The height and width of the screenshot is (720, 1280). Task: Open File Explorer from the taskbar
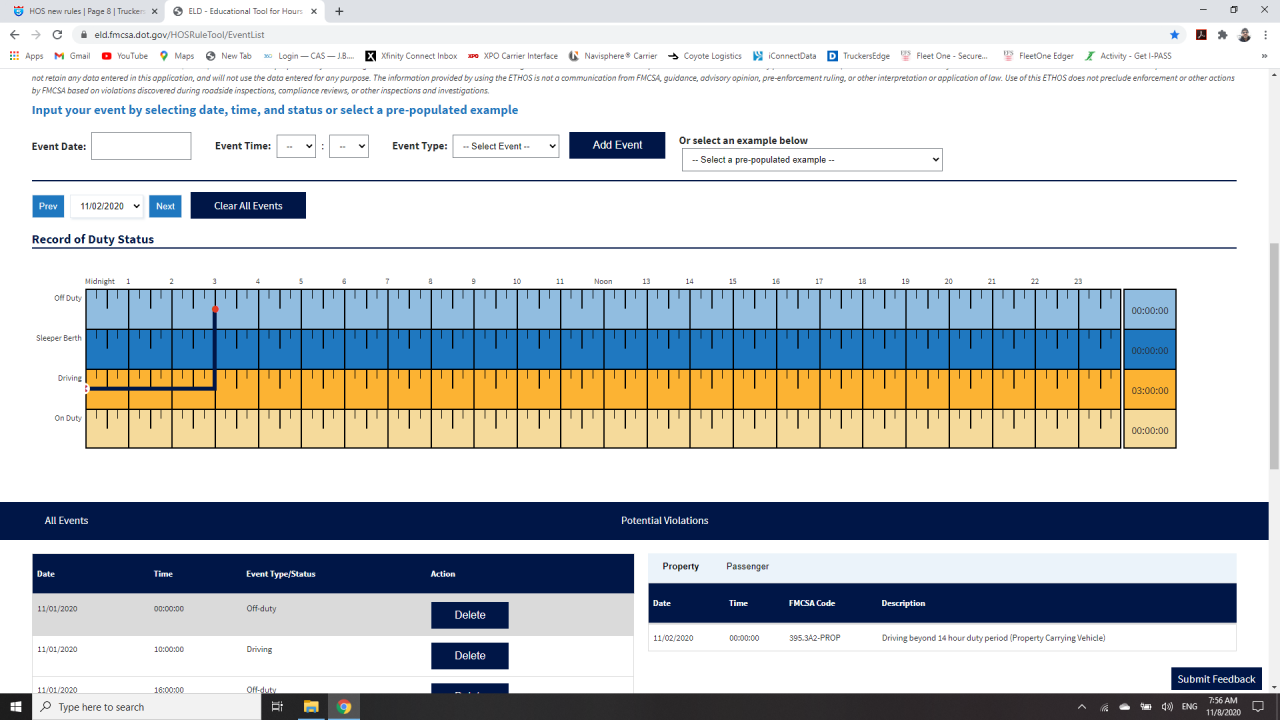tap(310, 706)
